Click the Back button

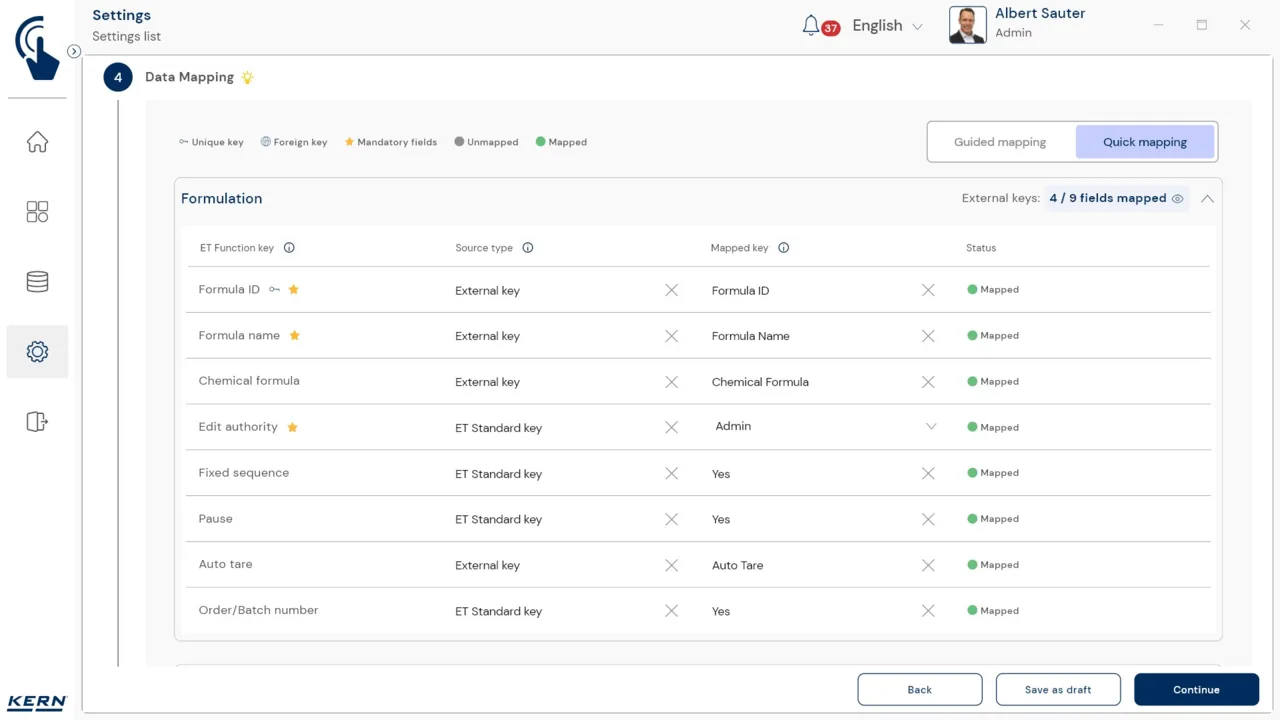[x=920, y=689]
